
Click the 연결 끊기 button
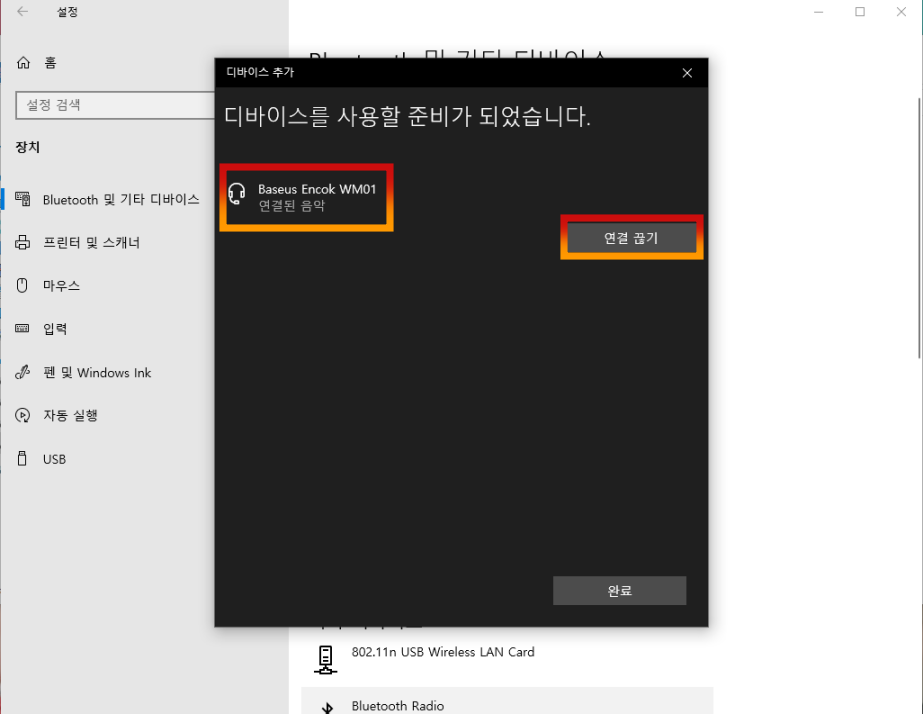[x=631, y=237]
